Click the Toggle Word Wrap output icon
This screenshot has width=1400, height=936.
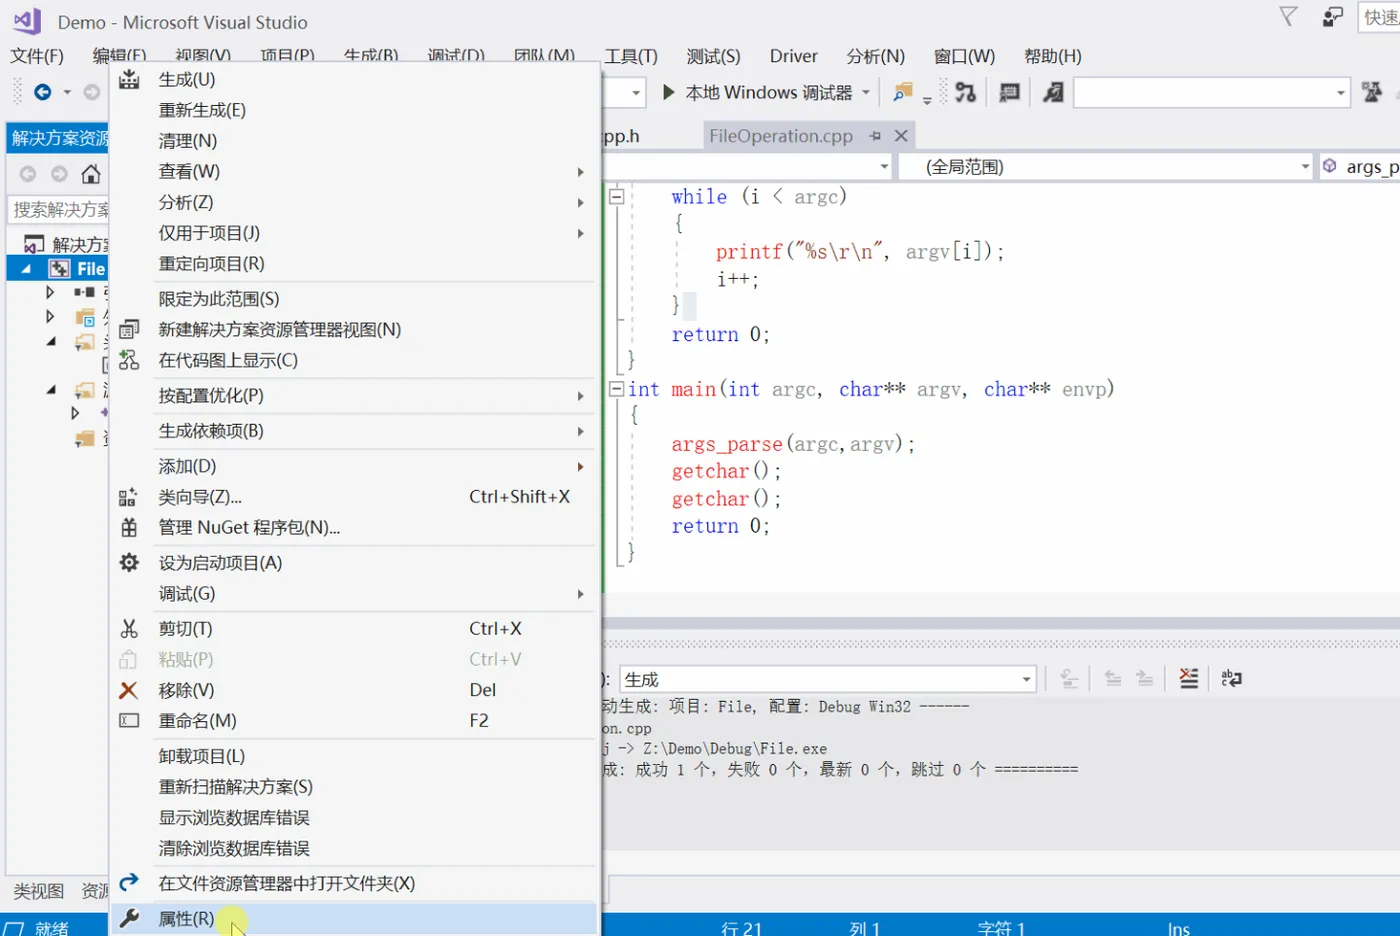pyautogui.click(x=1231, y=679)
